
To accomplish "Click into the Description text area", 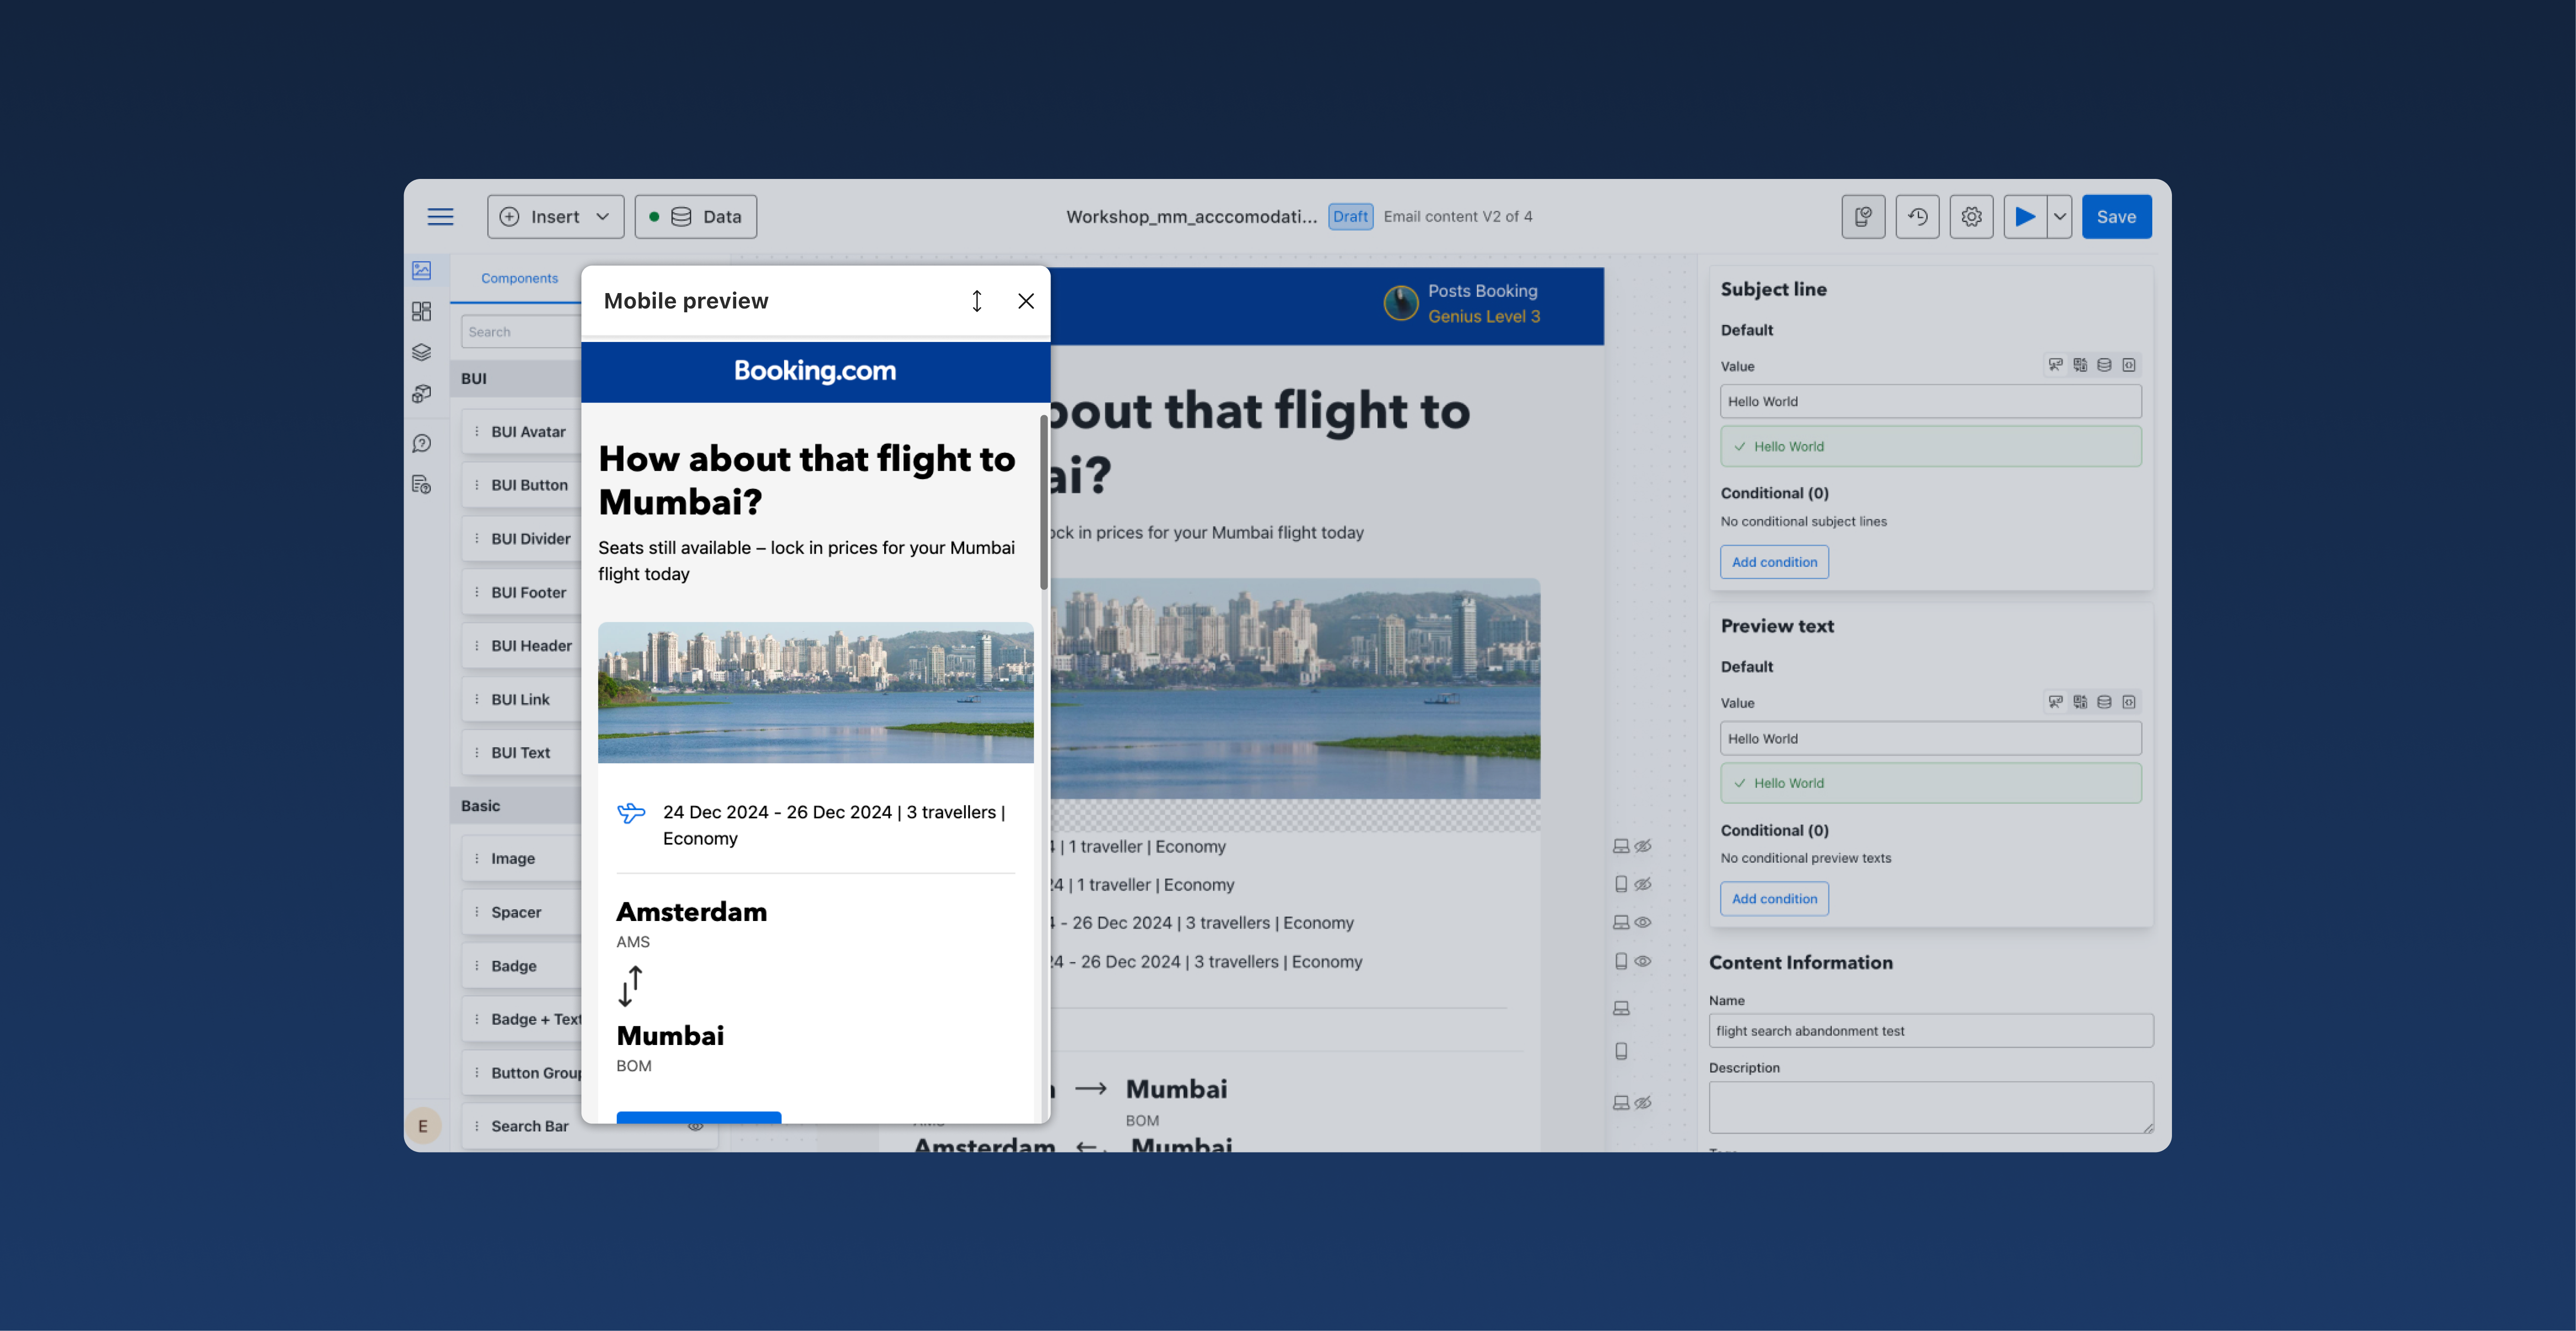I will pyautogui.click(x=1931, y=1107).
